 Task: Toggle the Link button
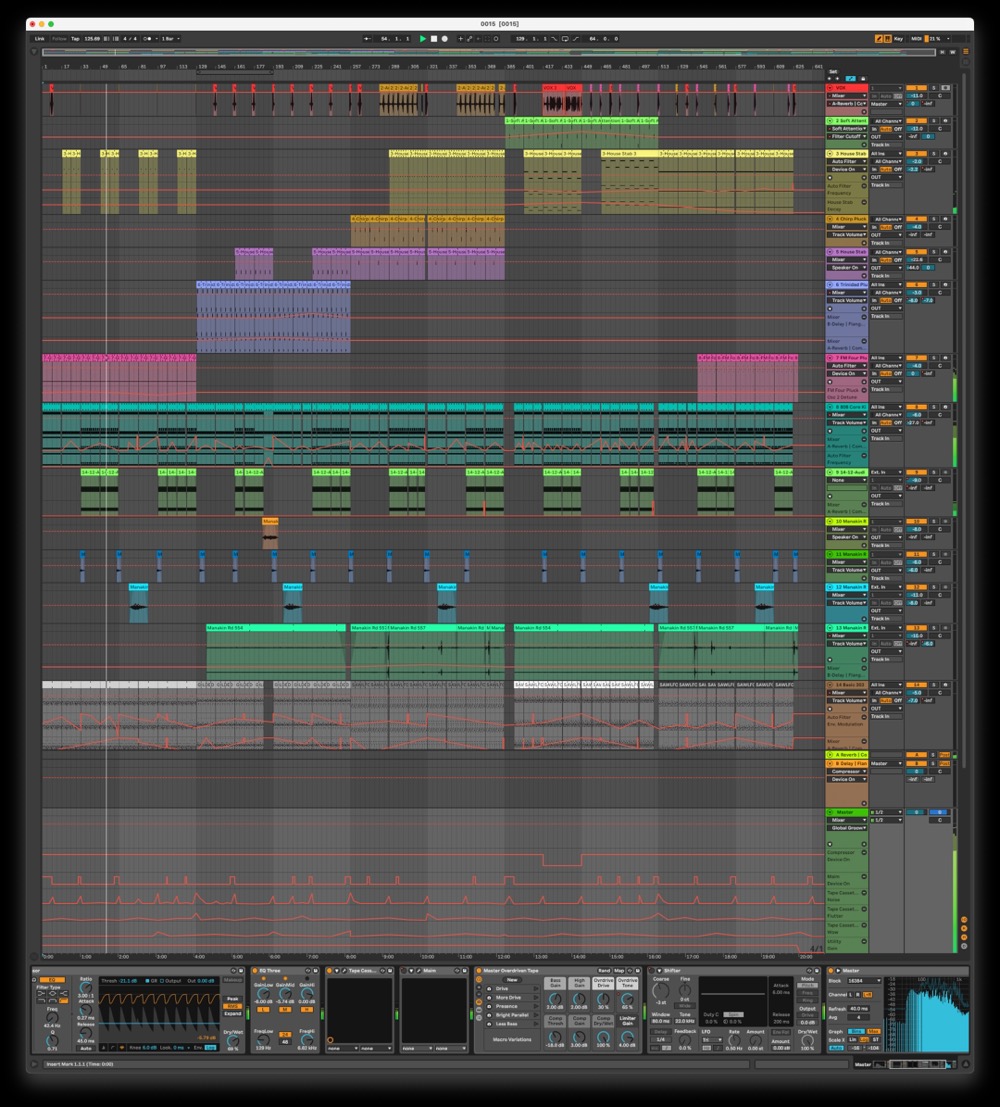(40, 39)
